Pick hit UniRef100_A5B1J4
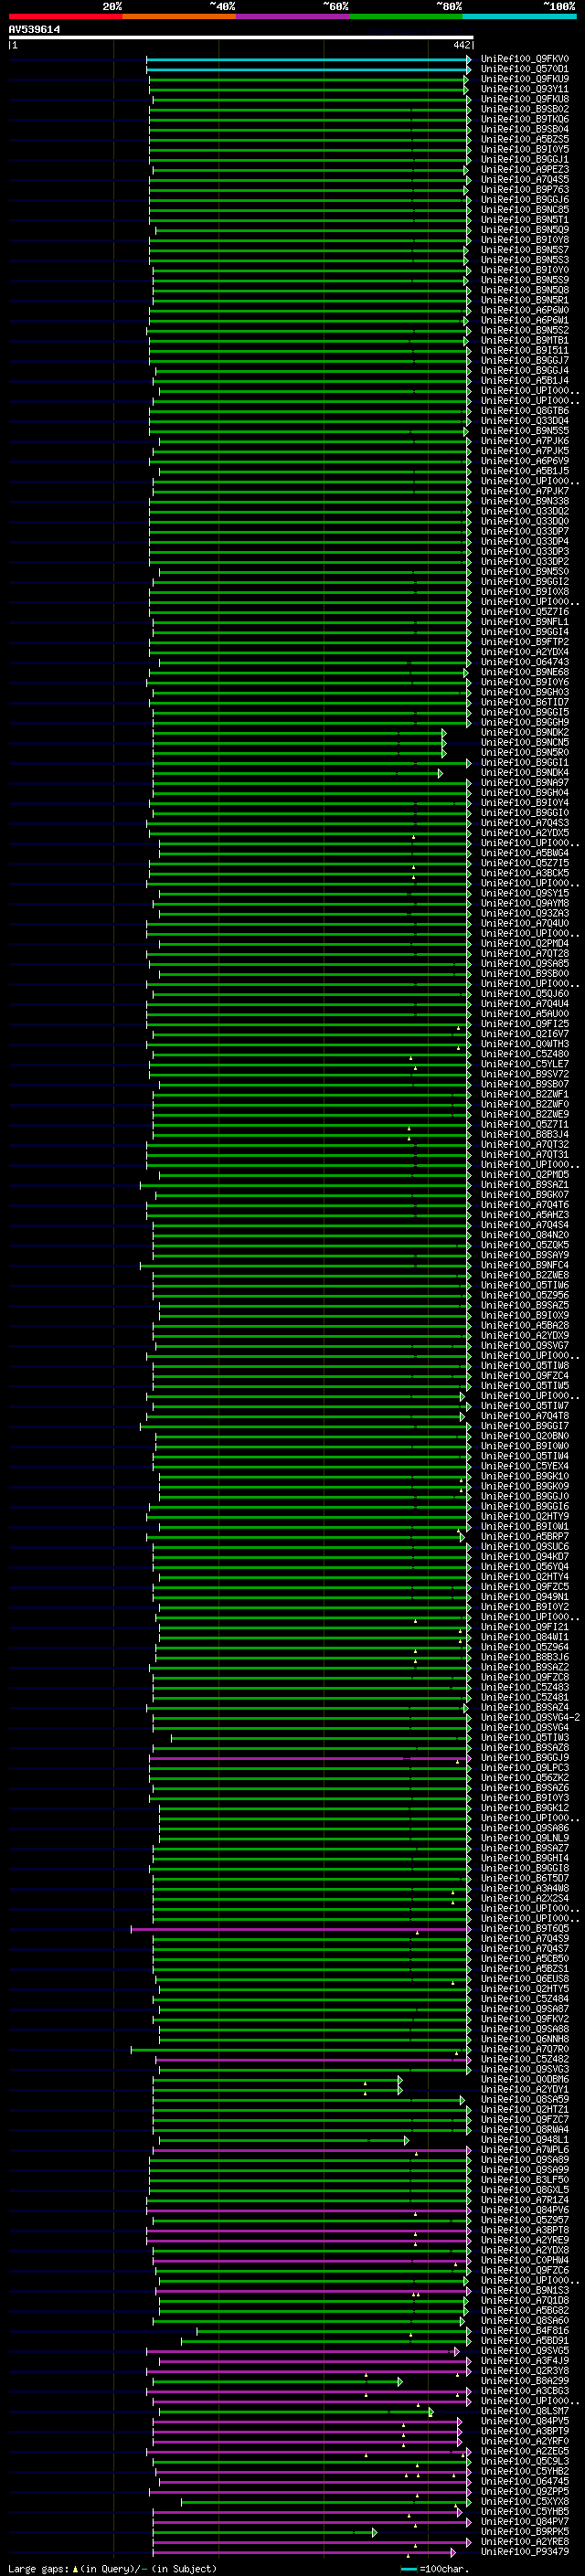Image resolution: width=585 pixels, height=2576 pixels. (x=525, y=380)
